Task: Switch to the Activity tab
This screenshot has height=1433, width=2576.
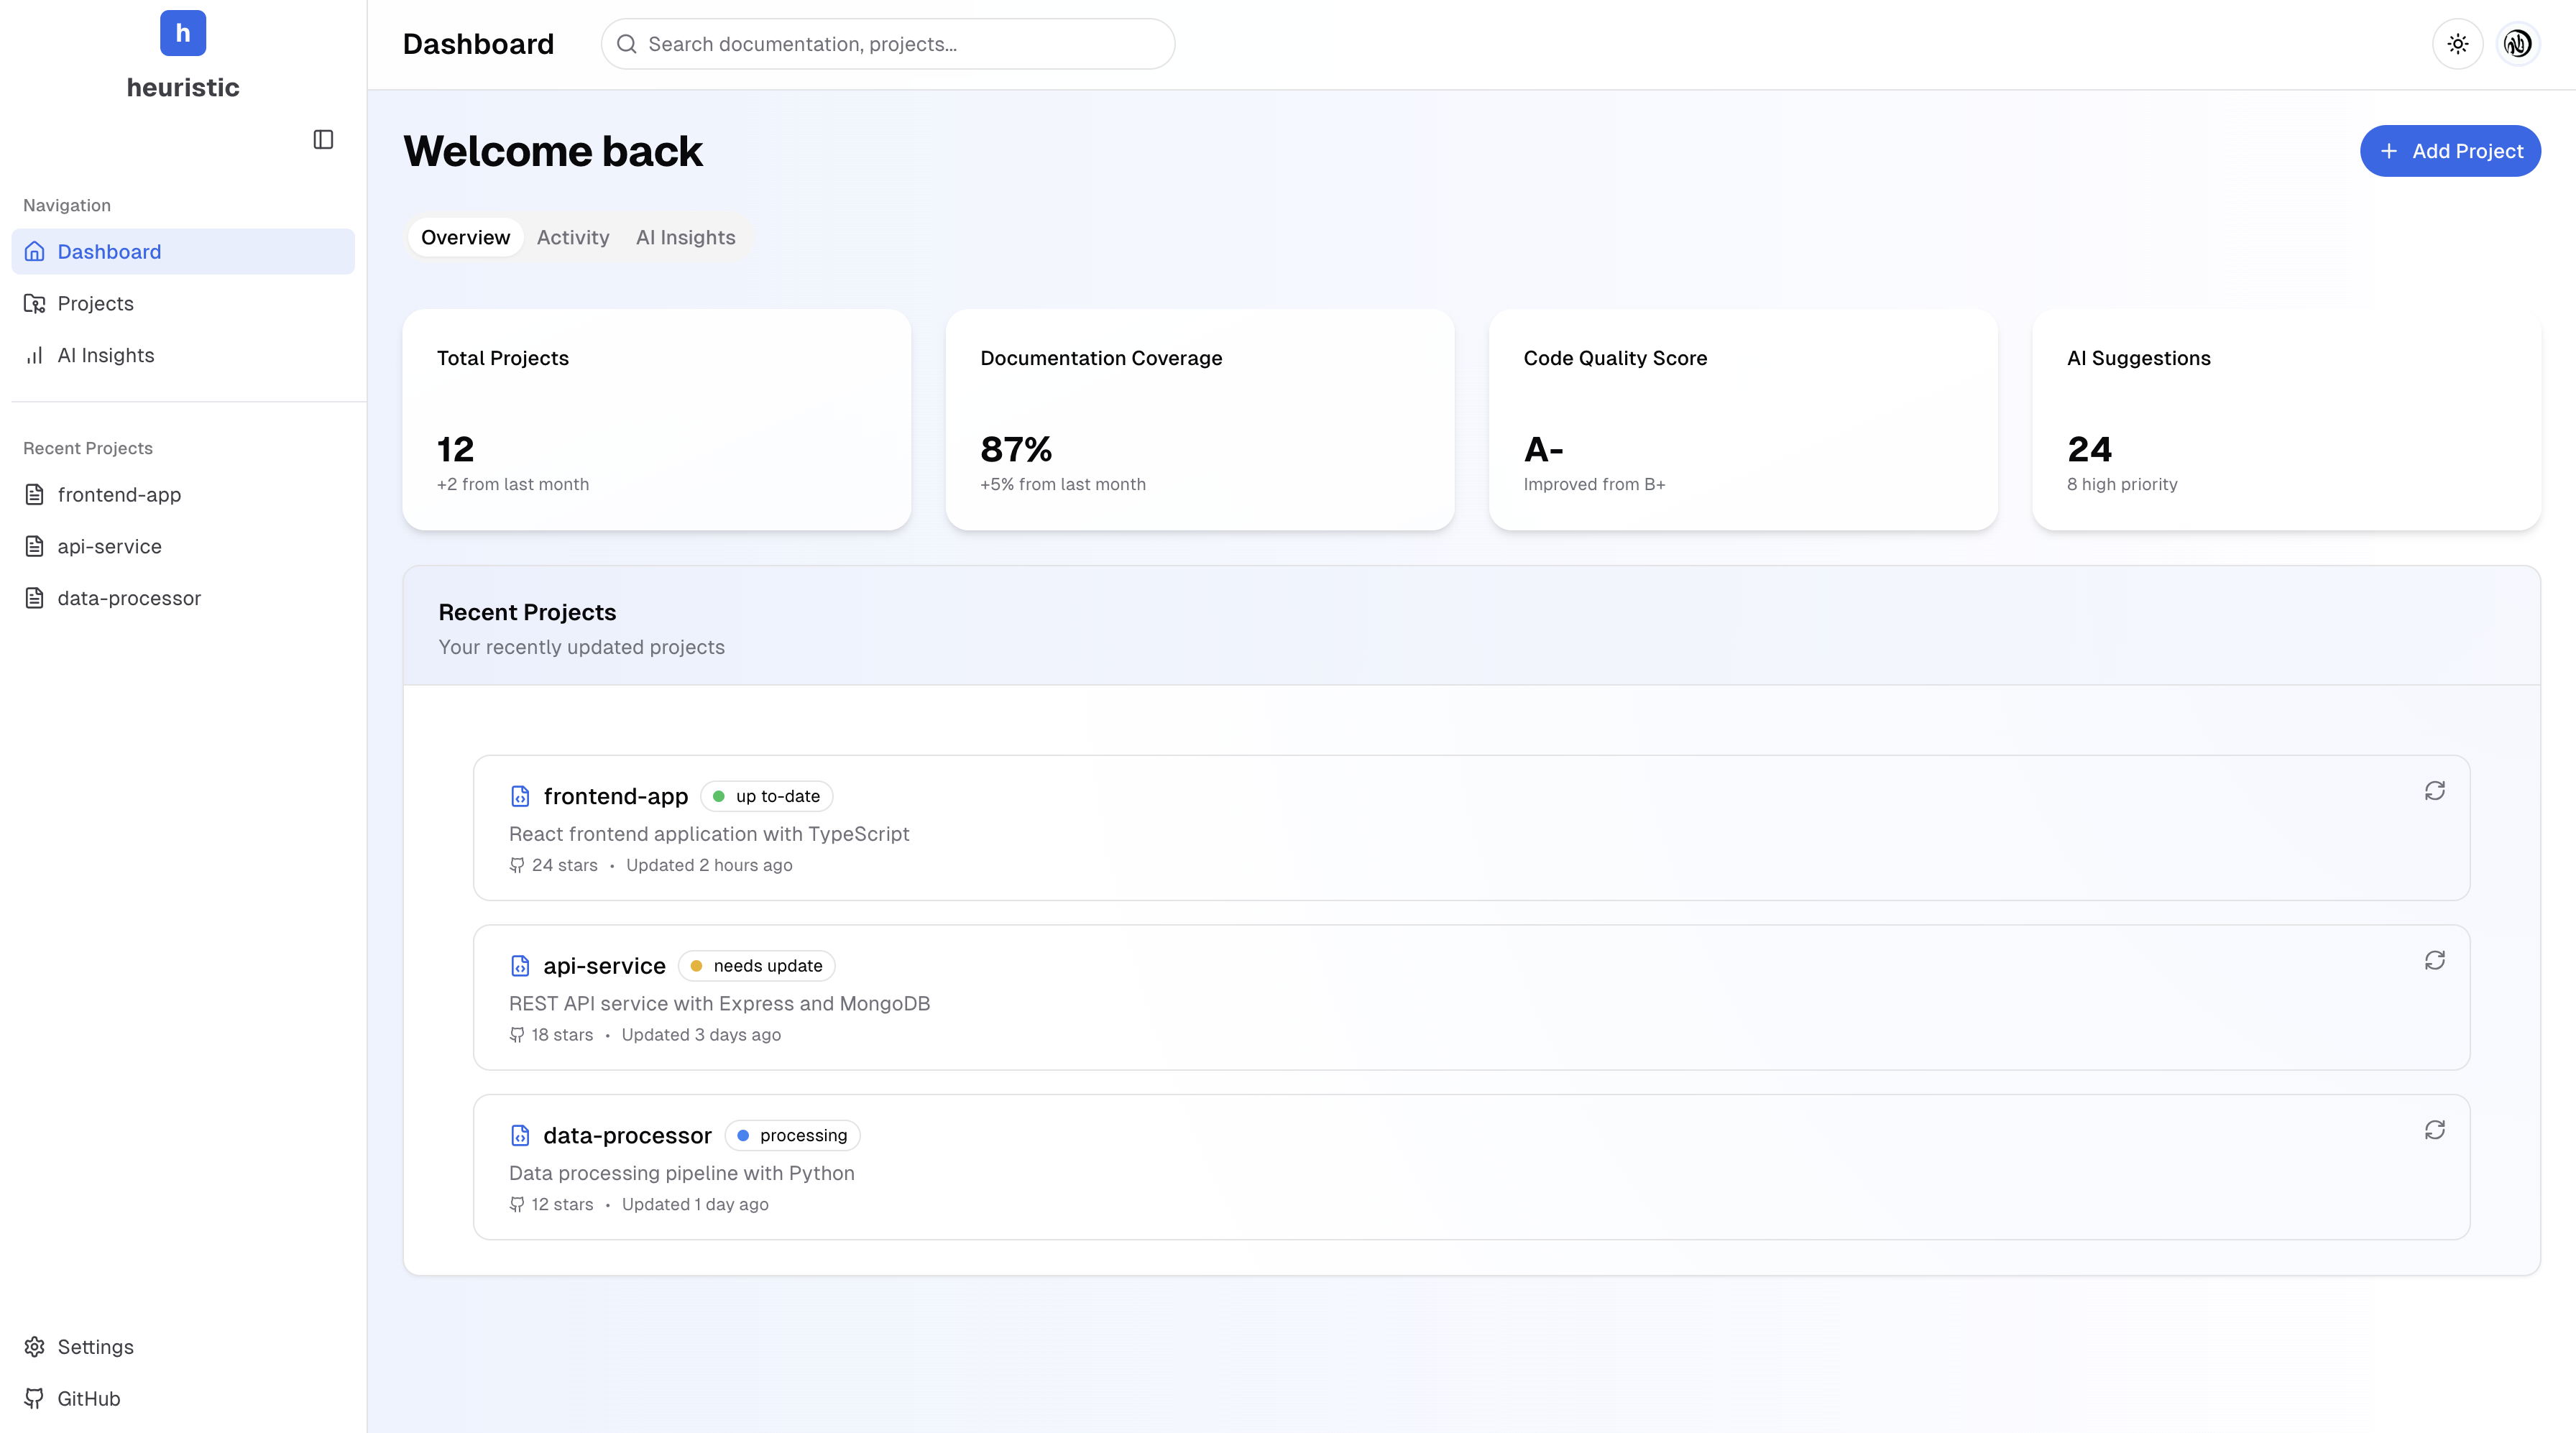Action: pyautogui.click(x=572, y=237)
